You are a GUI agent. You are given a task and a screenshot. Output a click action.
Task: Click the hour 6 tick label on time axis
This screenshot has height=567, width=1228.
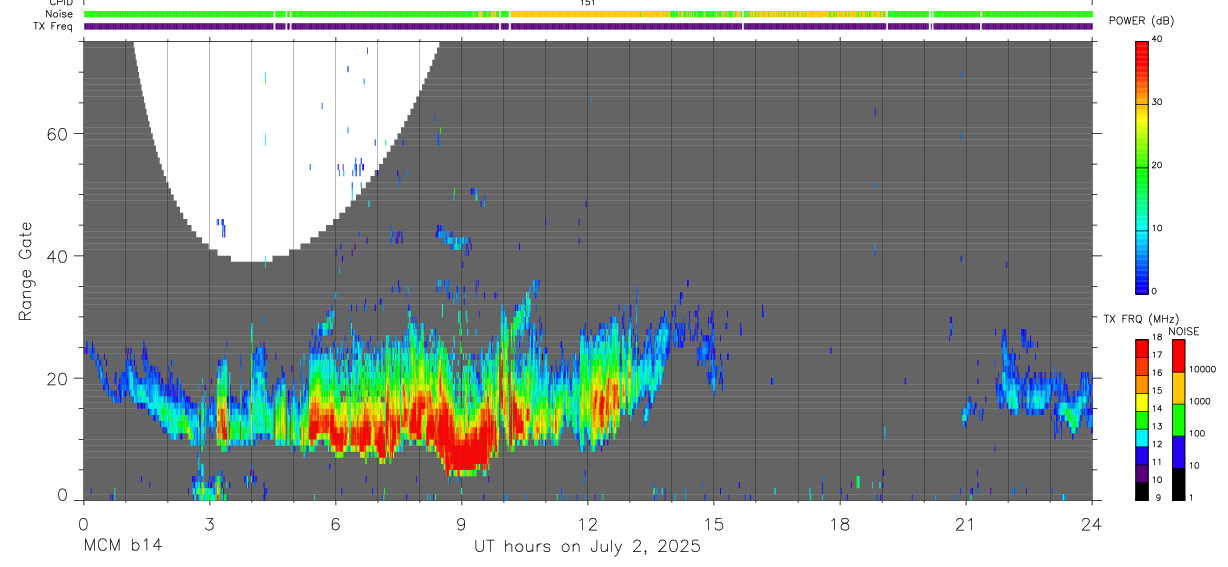[x=335, y=524]
